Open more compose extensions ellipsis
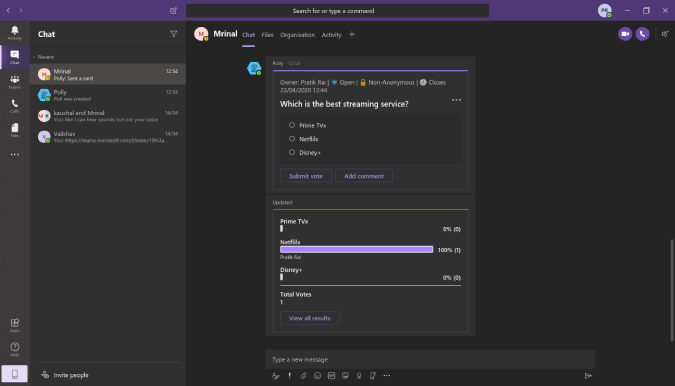 coord(387,376)
